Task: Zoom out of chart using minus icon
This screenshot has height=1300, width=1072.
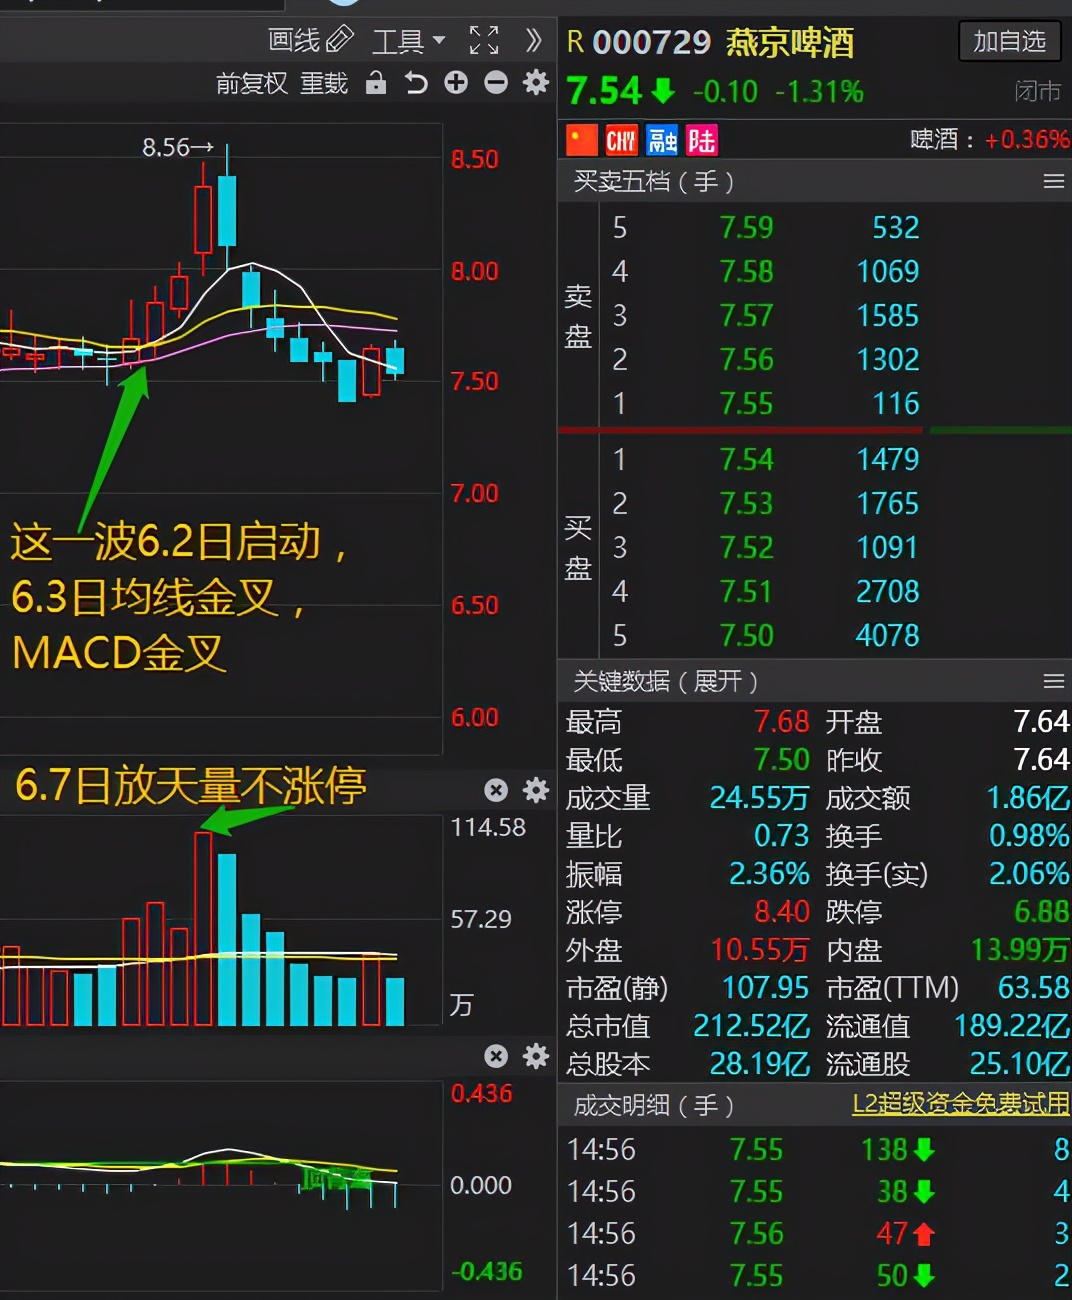Action: pos(496,84)
